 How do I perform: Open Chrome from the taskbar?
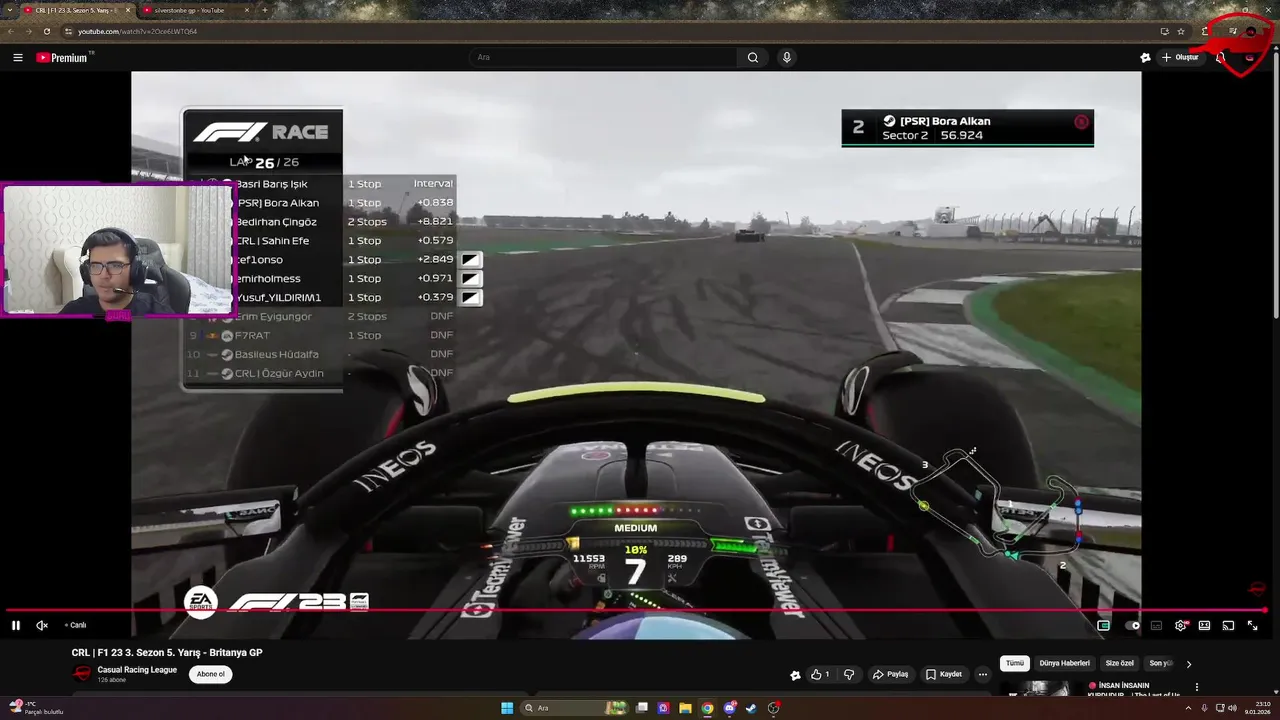click(x=707, y=708)
